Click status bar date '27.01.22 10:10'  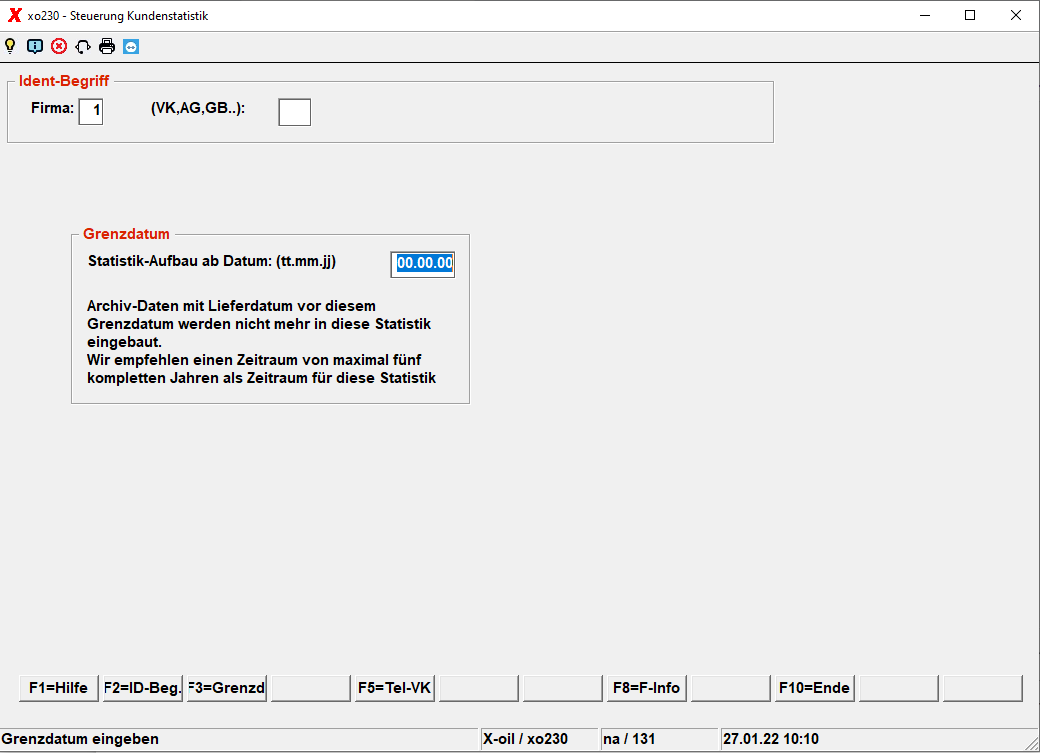click(x=771, y=739)
